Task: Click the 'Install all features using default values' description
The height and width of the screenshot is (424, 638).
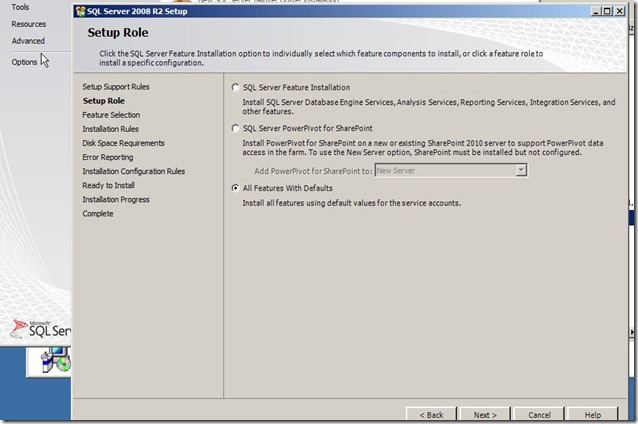Action: (x=352, y=203)
